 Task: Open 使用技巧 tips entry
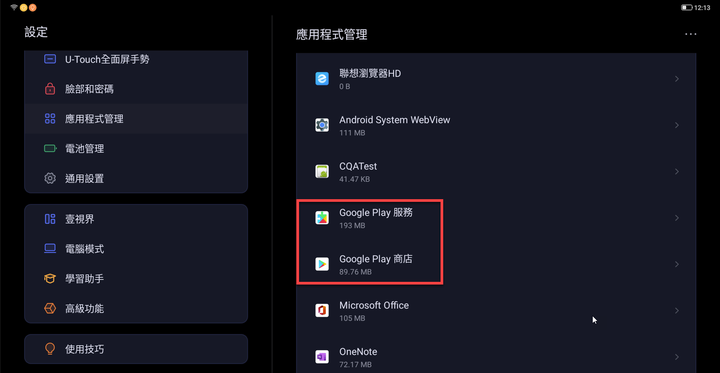[x=136, y=349]
